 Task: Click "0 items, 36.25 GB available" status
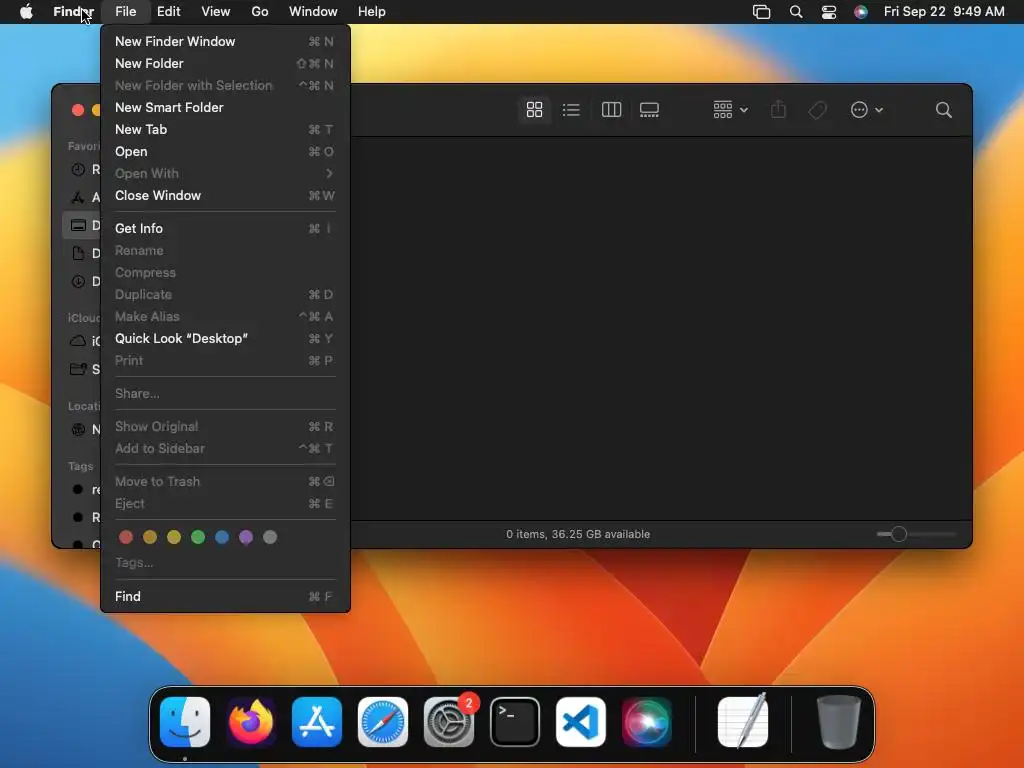click(578, 534)
